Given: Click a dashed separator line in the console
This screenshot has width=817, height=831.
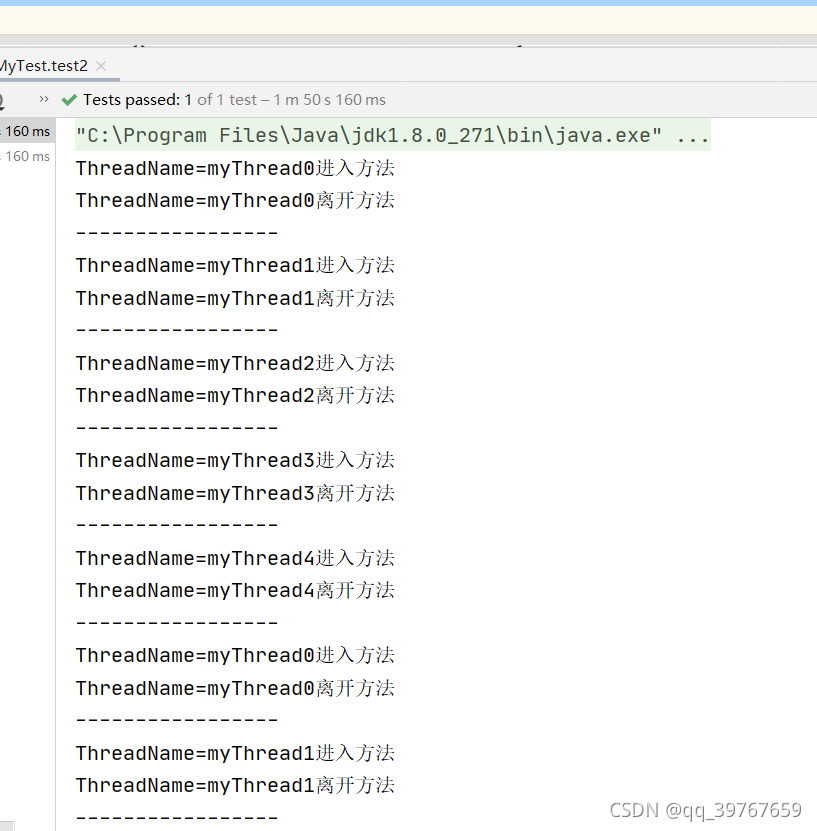Looking at the screenshot, I should coord(176,232).
